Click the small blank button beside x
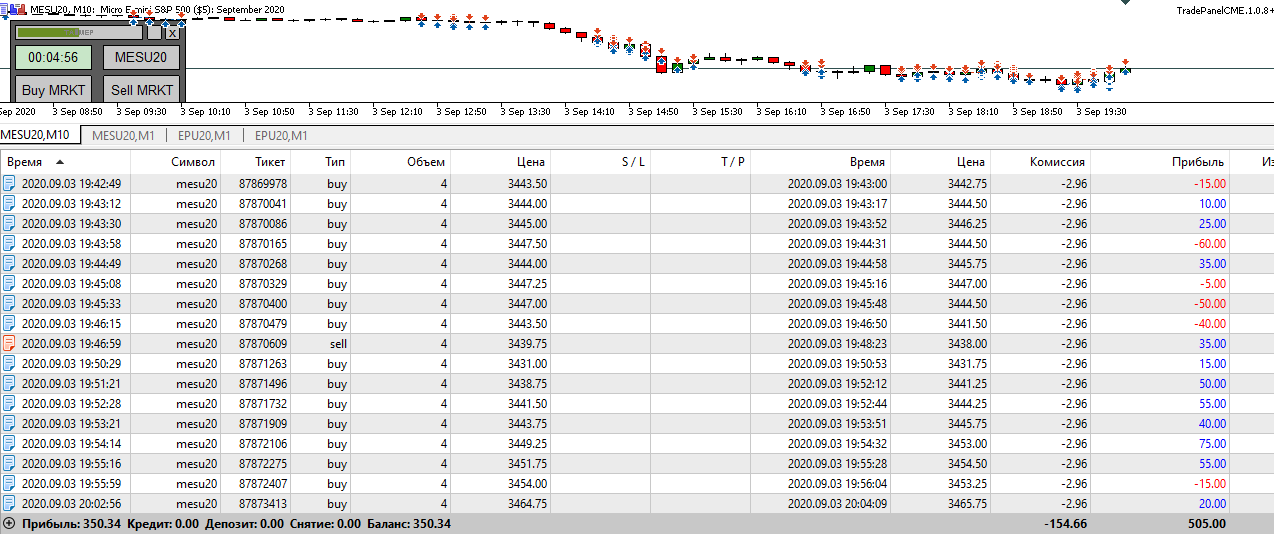This screenshot has width=1274, height=534. (154, 32)
